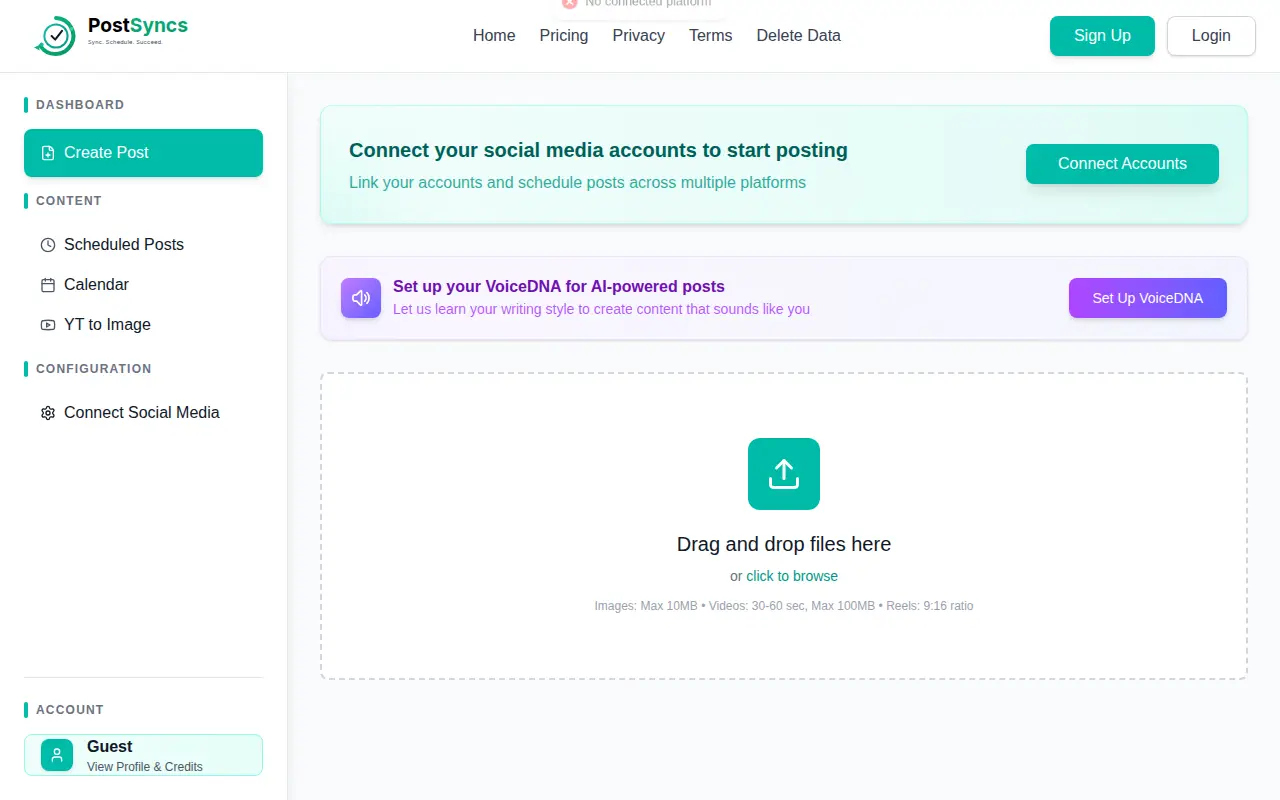Click the Guest user avatar icon
The height and width of the screenshot is (800, 1280).
(57, 755)
